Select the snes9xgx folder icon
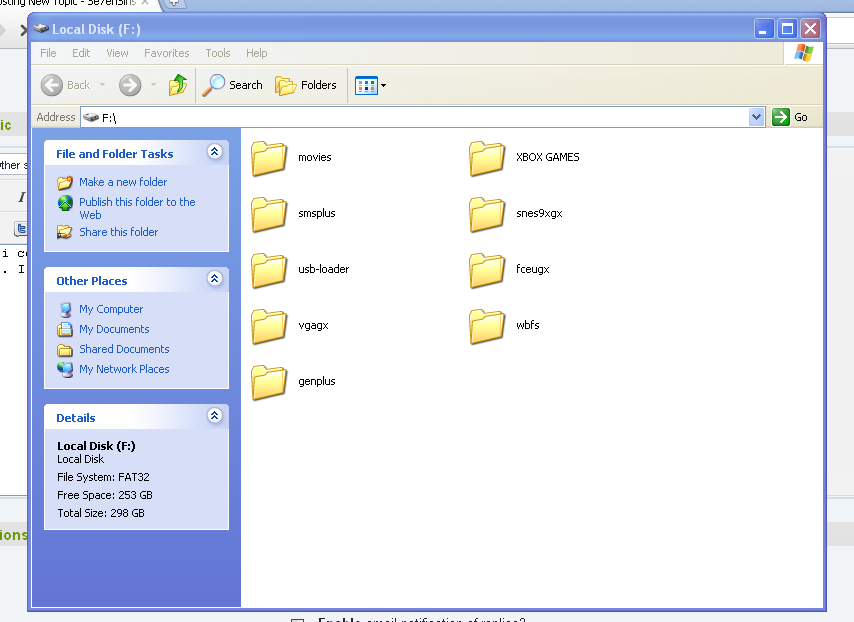Viewport: 854px width, 622px height. pos(487,214)
